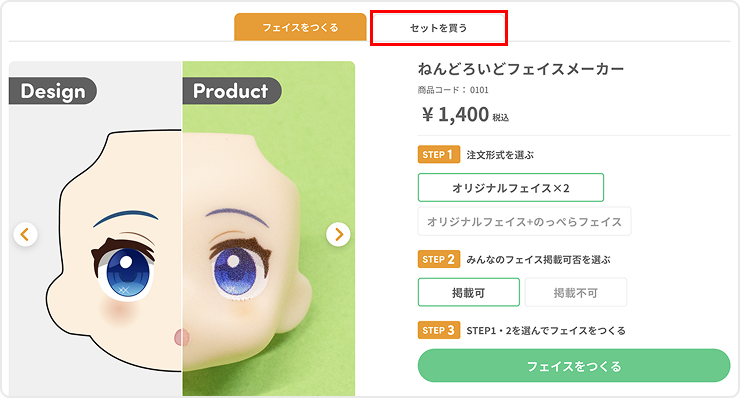740x398 pixels.
Task: Click the Product label badge
Action: click(x=231, y=91)
